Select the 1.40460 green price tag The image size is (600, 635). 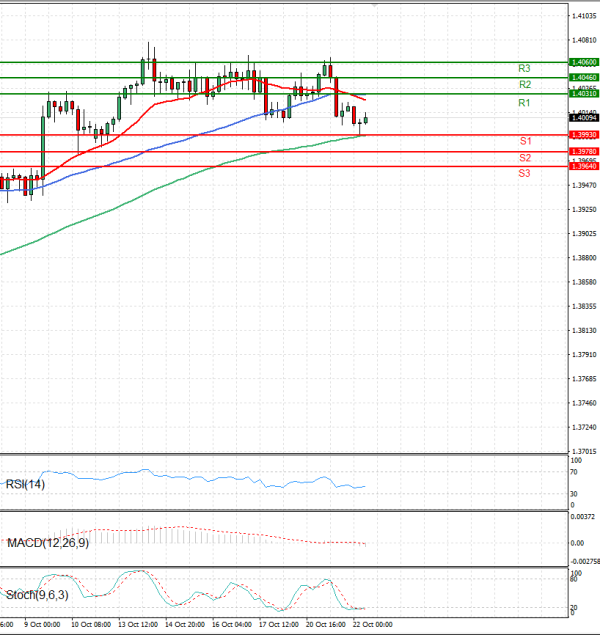coord(583,77)
